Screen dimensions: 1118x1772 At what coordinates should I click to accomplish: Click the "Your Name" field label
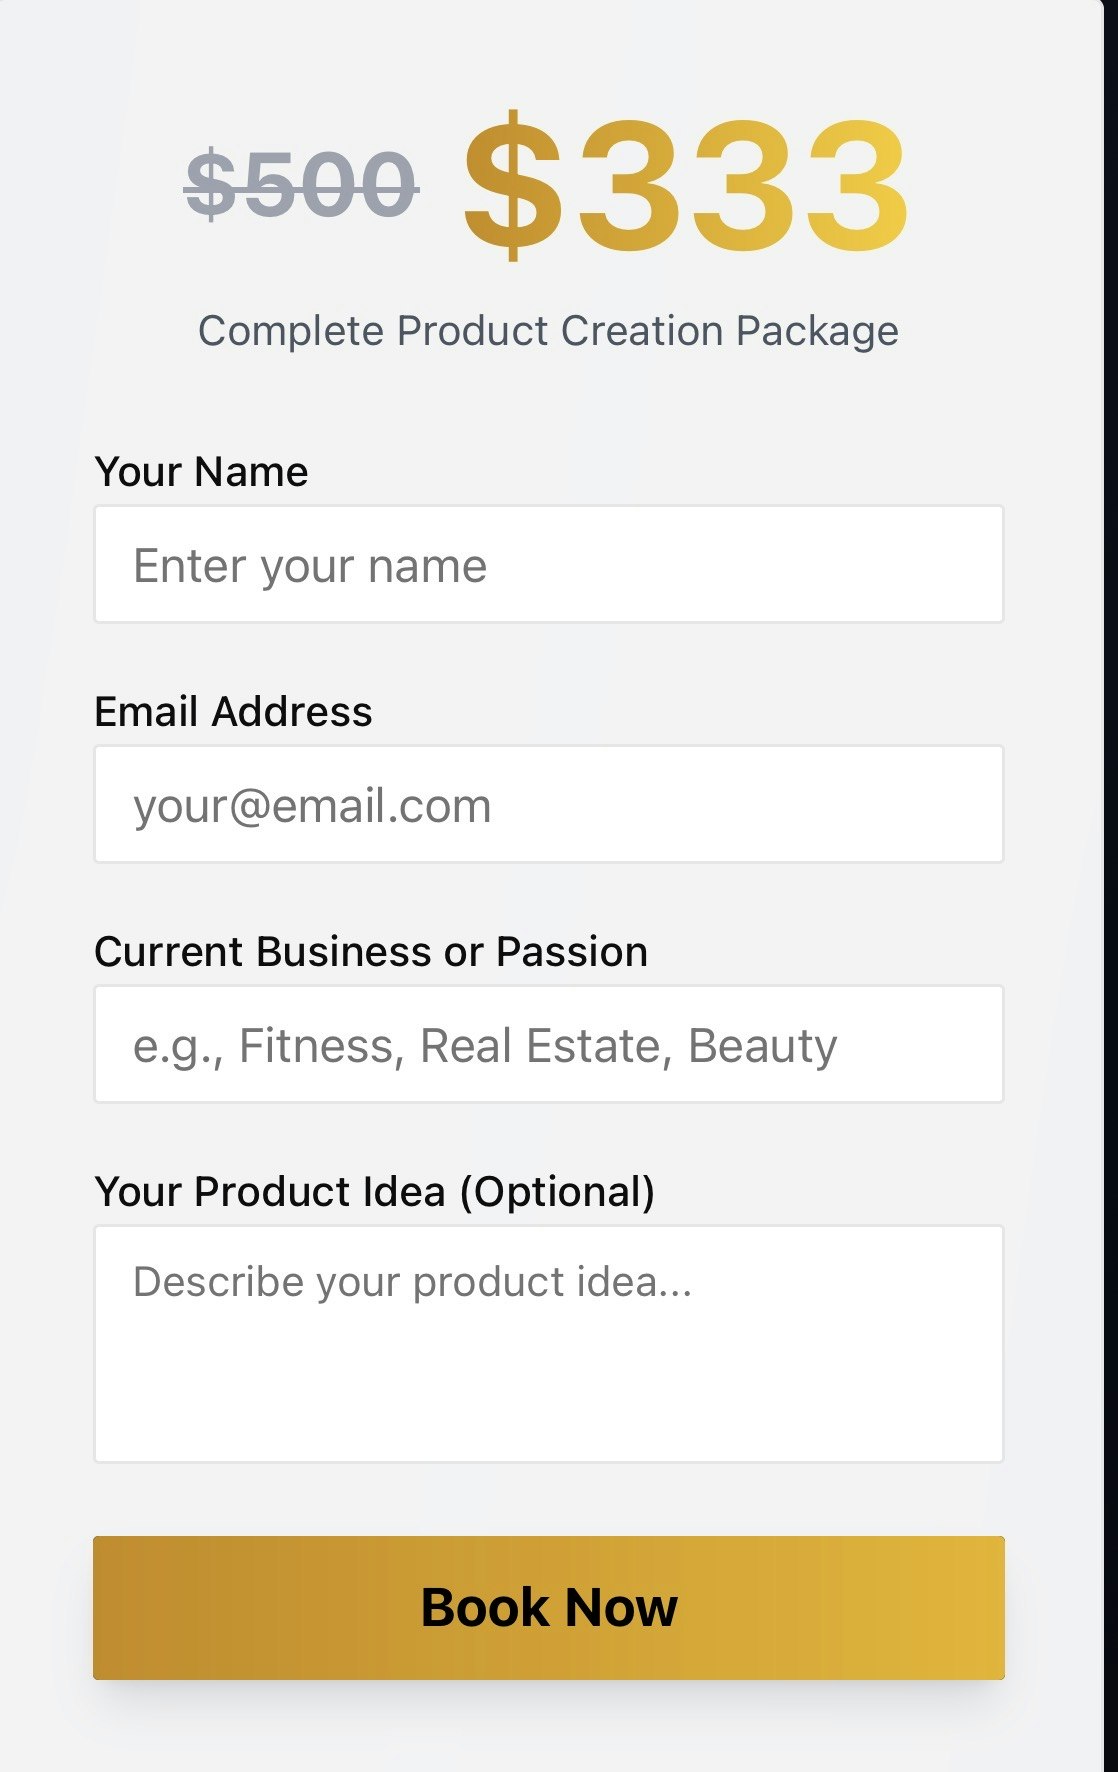[x=201, y=472]
